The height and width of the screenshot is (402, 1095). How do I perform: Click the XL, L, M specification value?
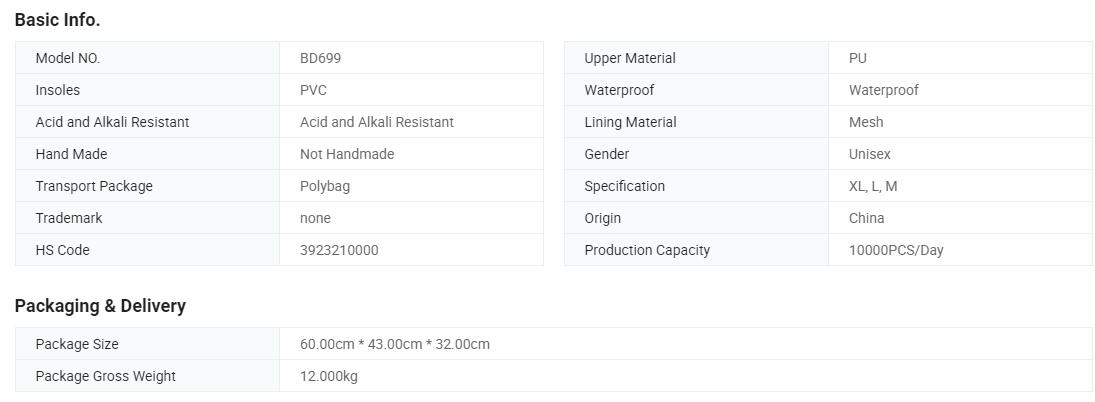point(872,186)
